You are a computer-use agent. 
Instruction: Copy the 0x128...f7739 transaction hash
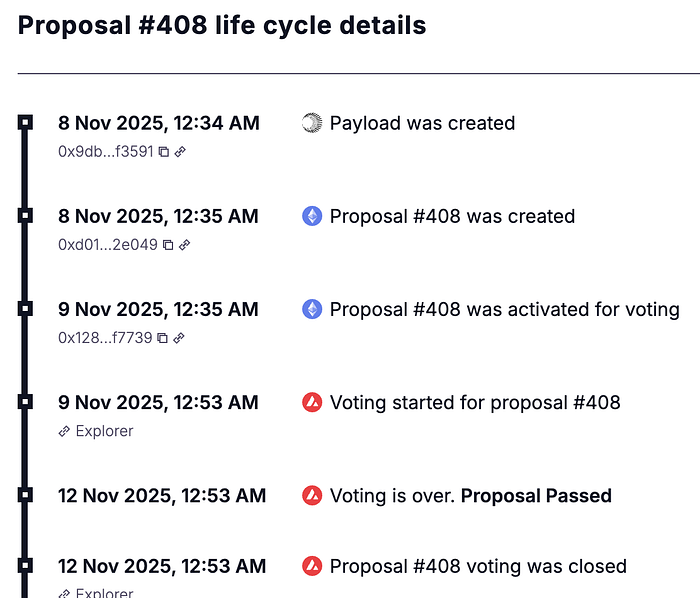click(163, 338)
